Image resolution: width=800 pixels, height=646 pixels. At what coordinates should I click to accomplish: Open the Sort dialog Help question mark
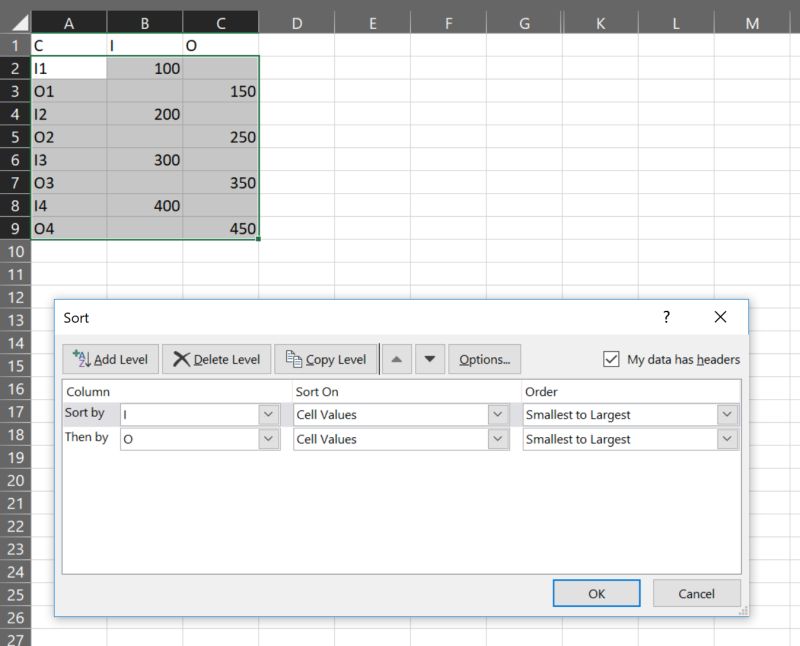tap(666, 317)
